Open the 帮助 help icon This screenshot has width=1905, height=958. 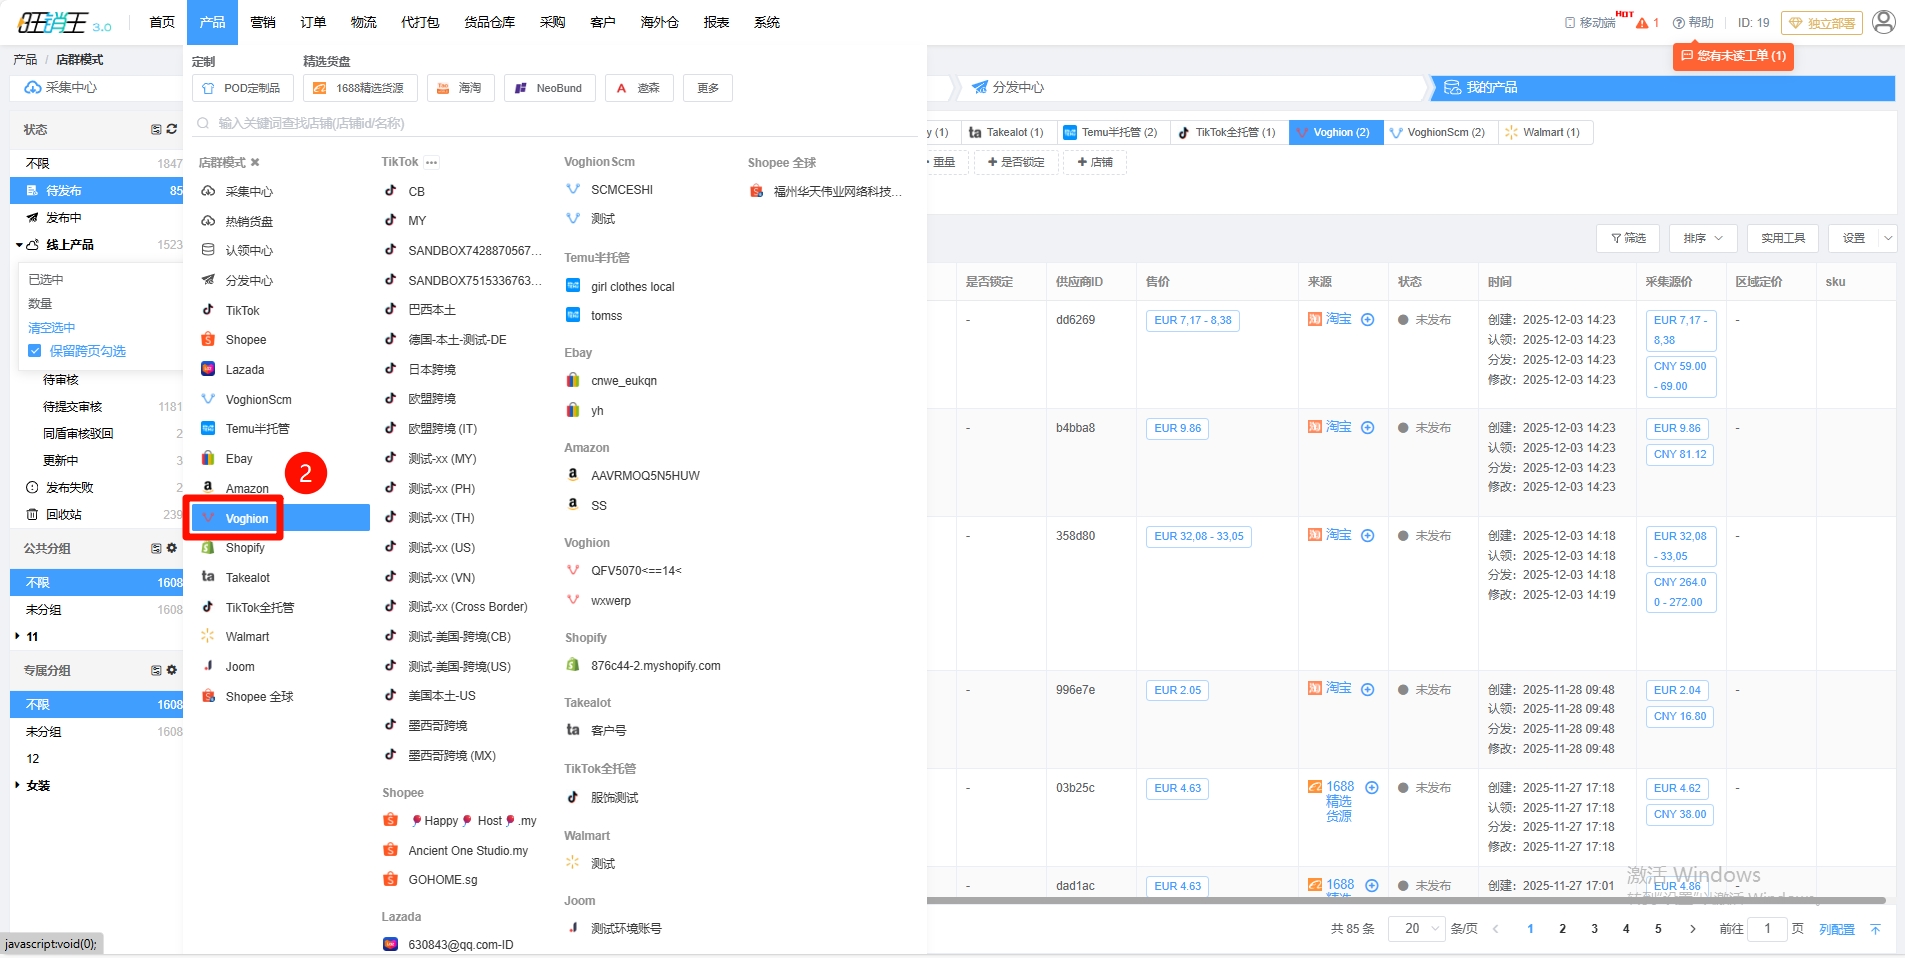click(1679, 23)
